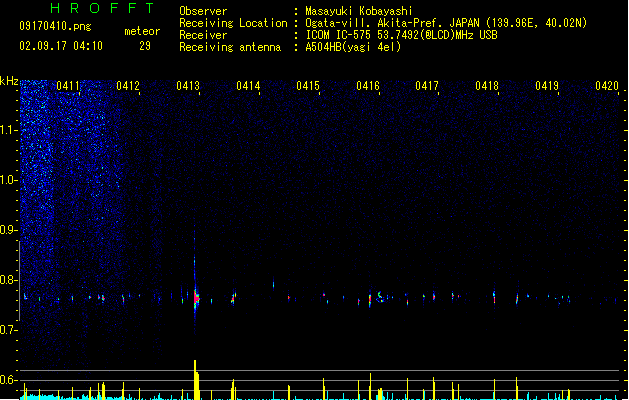Click the 0.8 kHz axis label
Screen dimensions: 629x400
[8, 280]
